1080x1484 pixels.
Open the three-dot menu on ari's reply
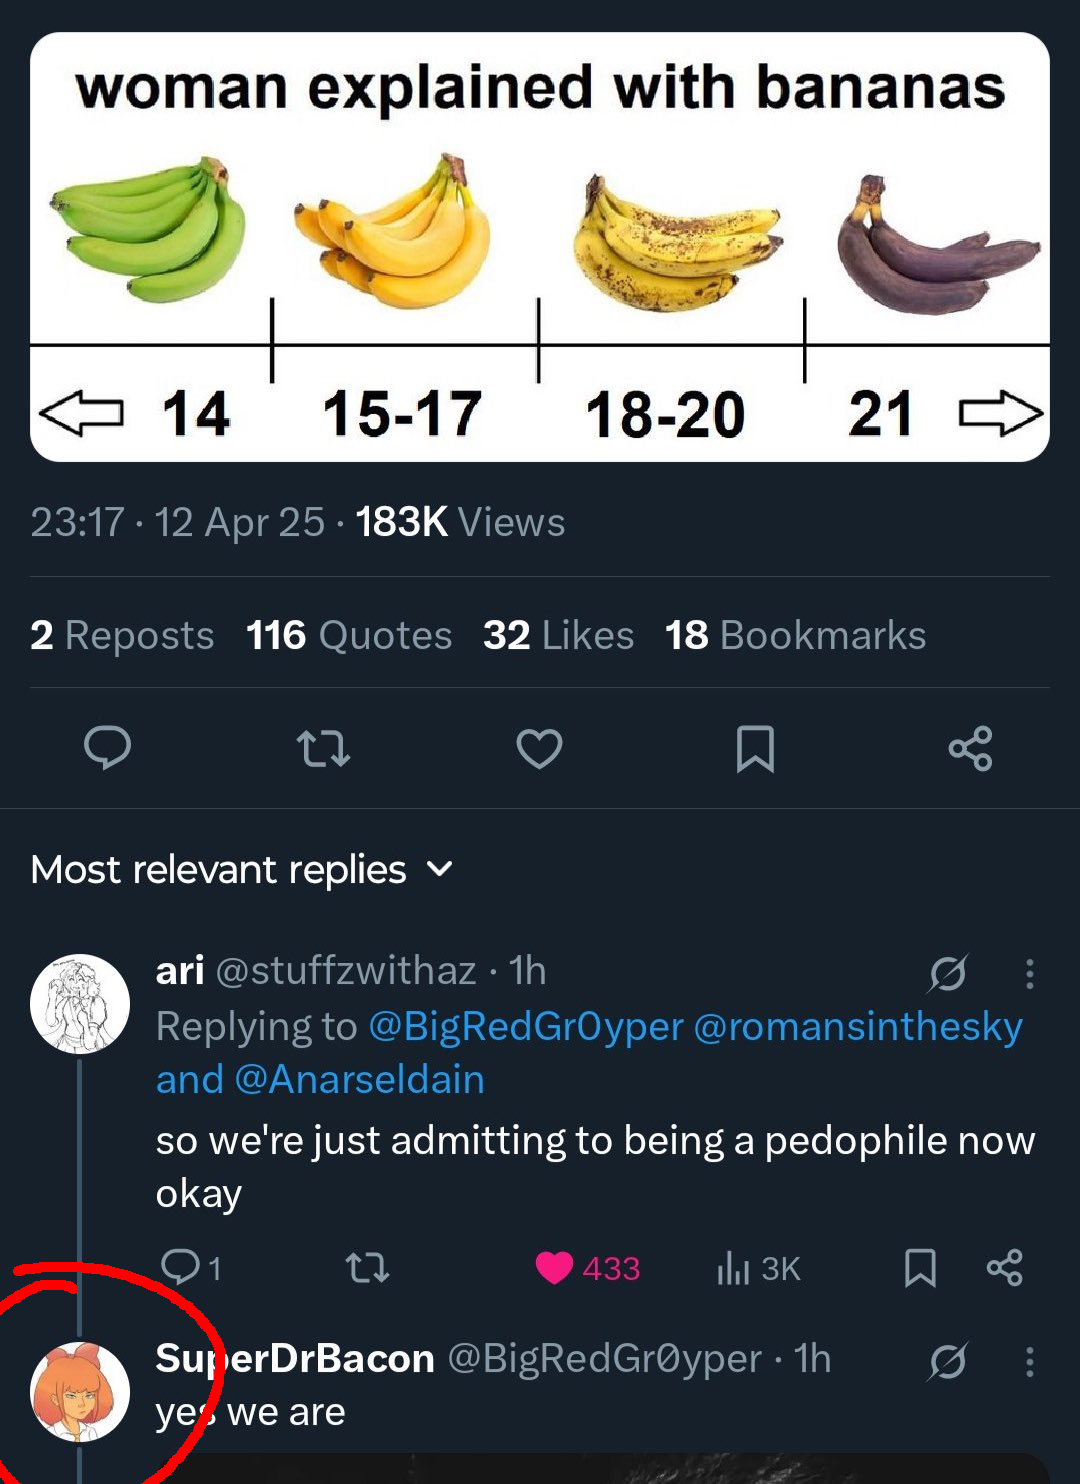1029,973
